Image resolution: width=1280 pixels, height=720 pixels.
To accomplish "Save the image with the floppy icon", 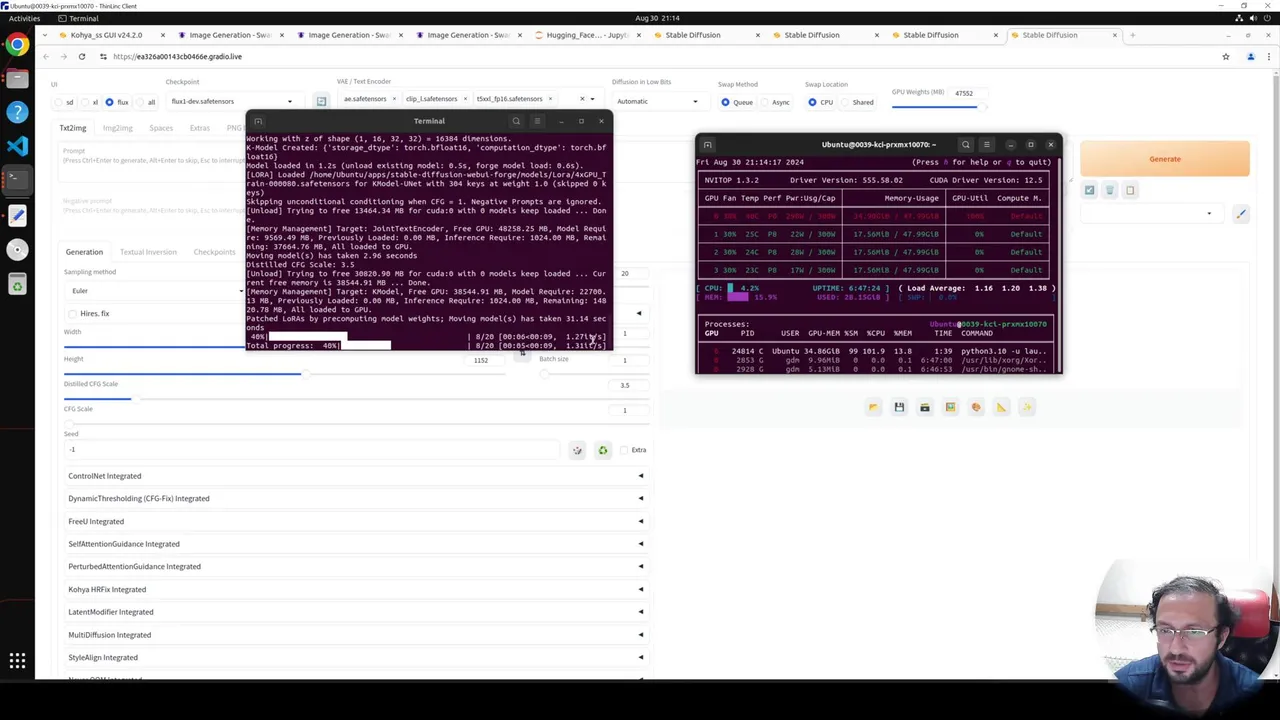I will [899, 407].
